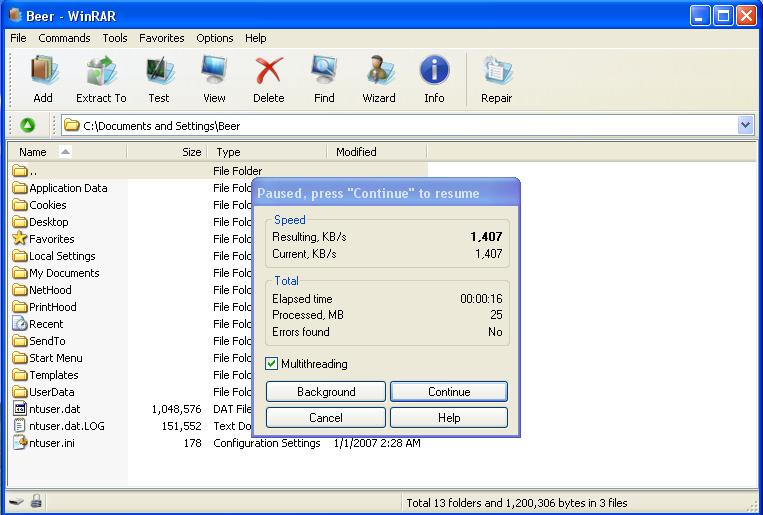
Task: Click the Add toolbar icon
Action: pos(43,71)
